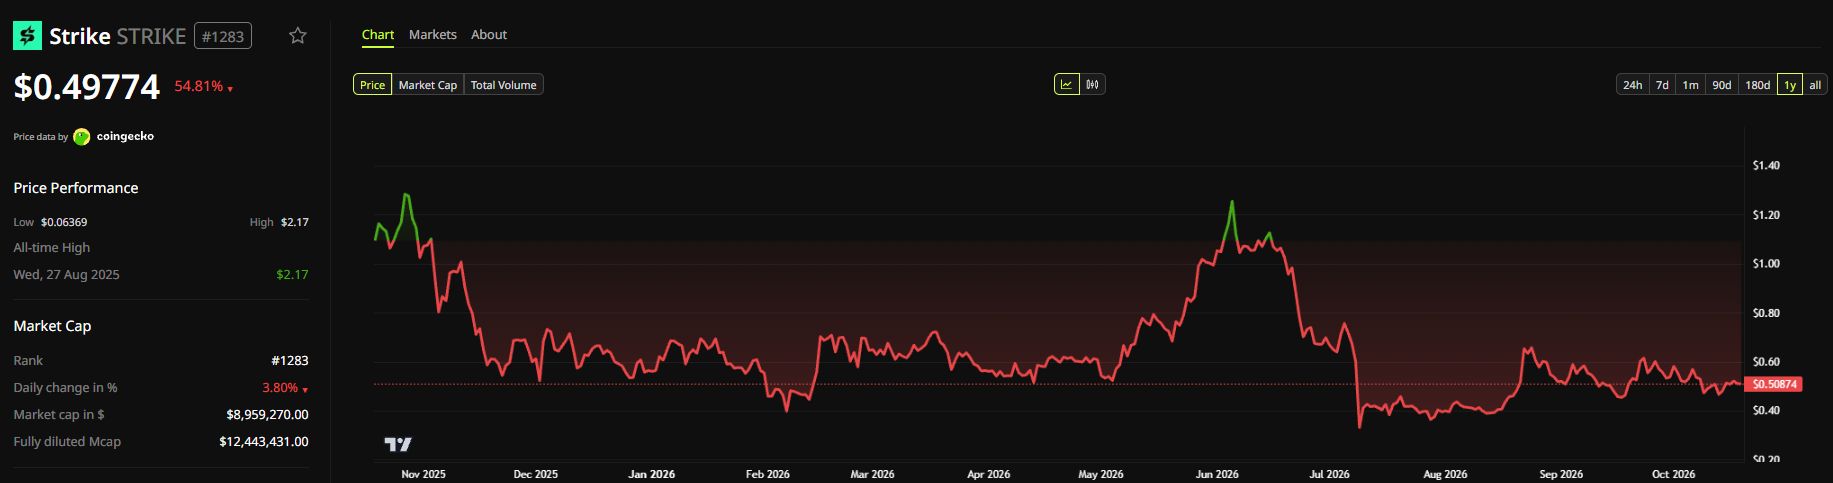
Task: Select the Total Volume chart toggle
Action: [503, 85]
